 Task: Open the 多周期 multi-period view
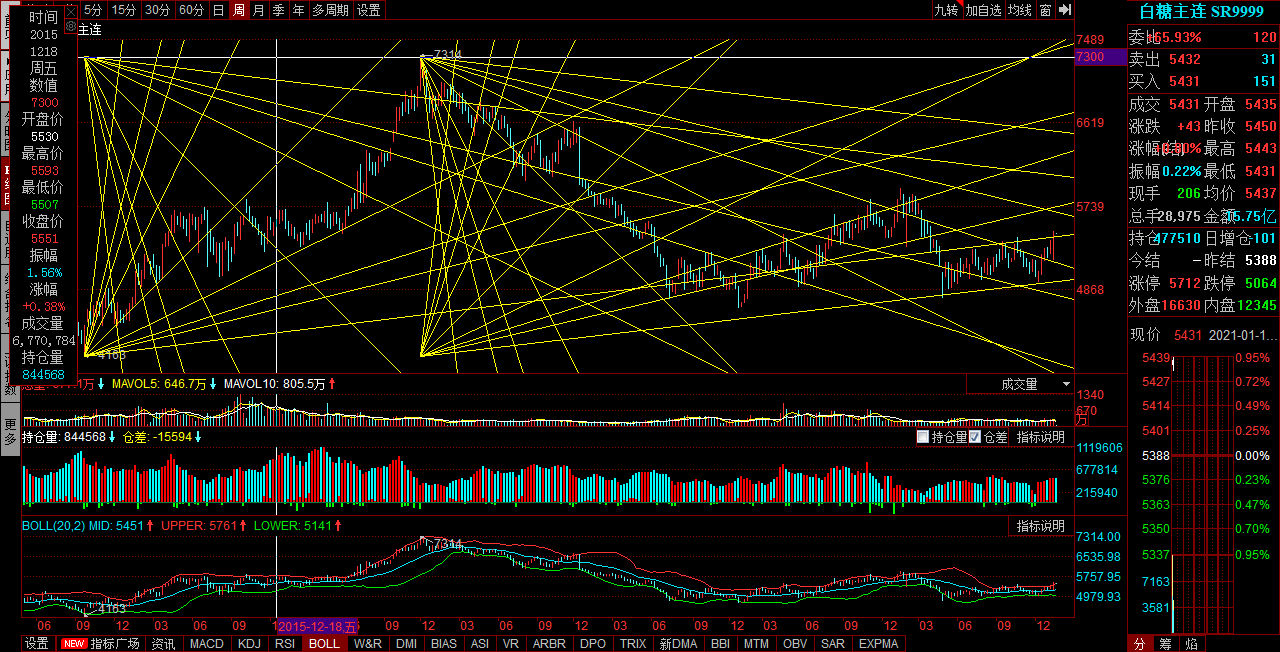point(330,10)
